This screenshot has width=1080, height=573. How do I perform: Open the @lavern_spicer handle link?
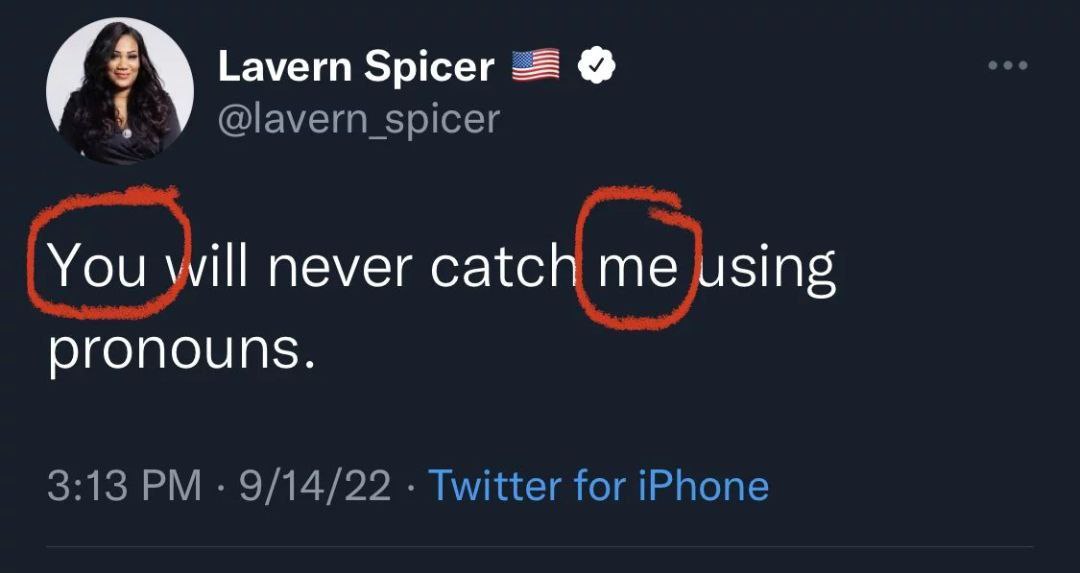[x=358, y=119]
